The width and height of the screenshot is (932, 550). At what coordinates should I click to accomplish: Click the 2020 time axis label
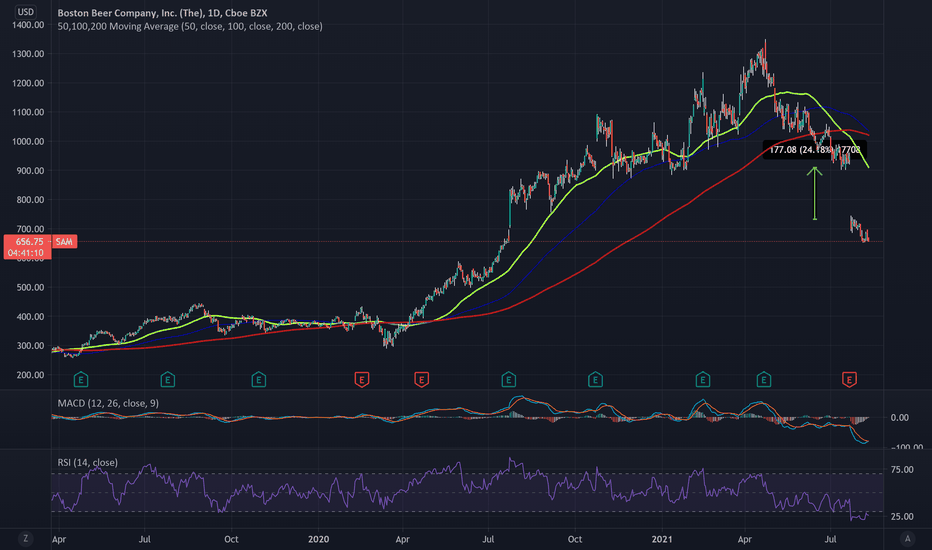tap(319, 539)
